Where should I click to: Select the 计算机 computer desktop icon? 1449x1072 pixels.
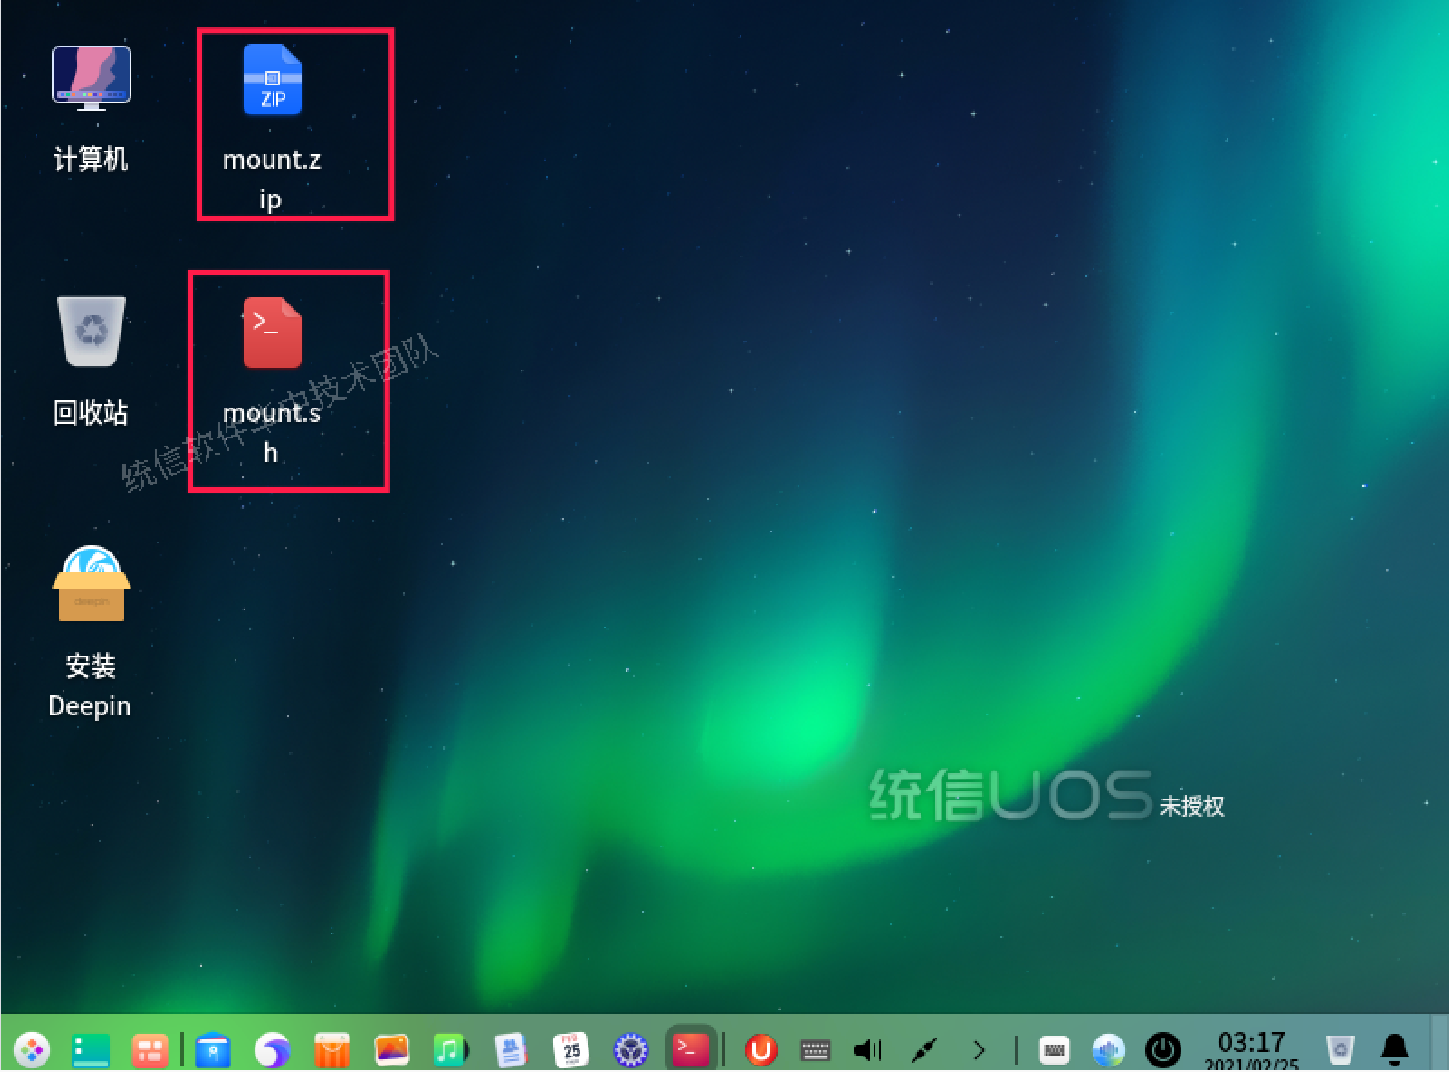pos(91,108)
